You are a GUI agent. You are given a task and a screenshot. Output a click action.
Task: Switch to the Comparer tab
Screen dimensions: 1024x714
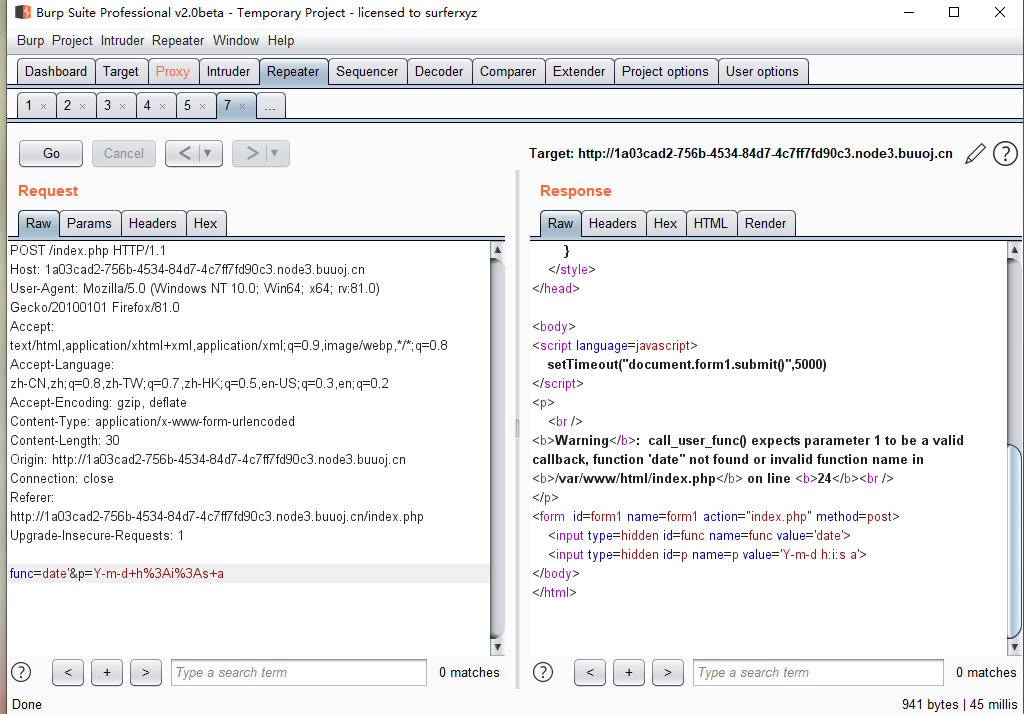[507, 71]
